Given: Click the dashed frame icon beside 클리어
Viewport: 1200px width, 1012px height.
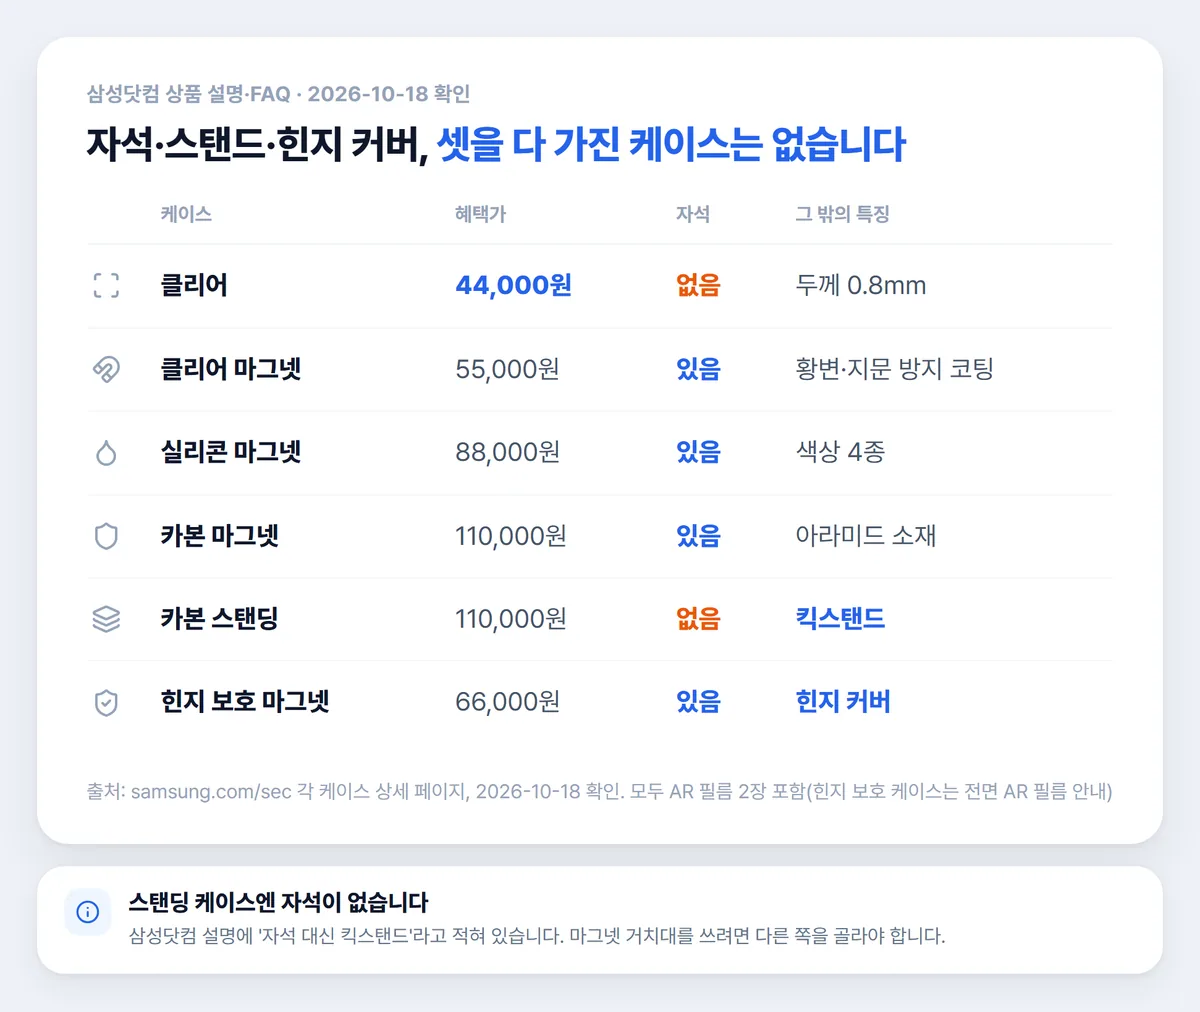Looking at the screenshot, I should click(106, 286).
